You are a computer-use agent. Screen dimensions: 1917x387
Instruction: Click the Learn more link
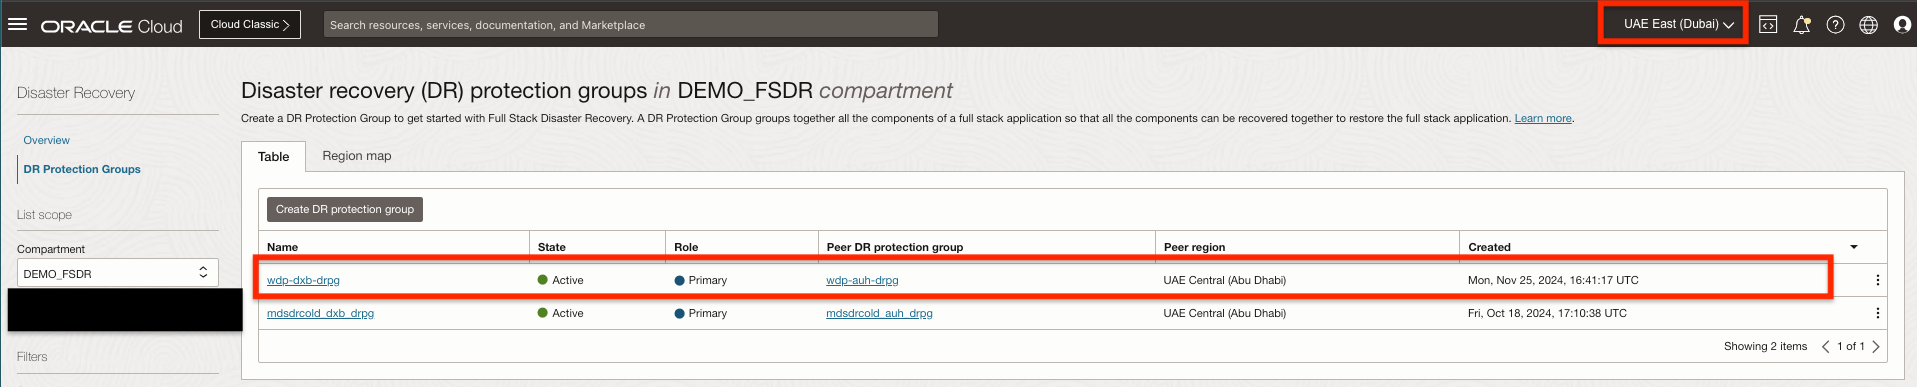(1543, 118)
